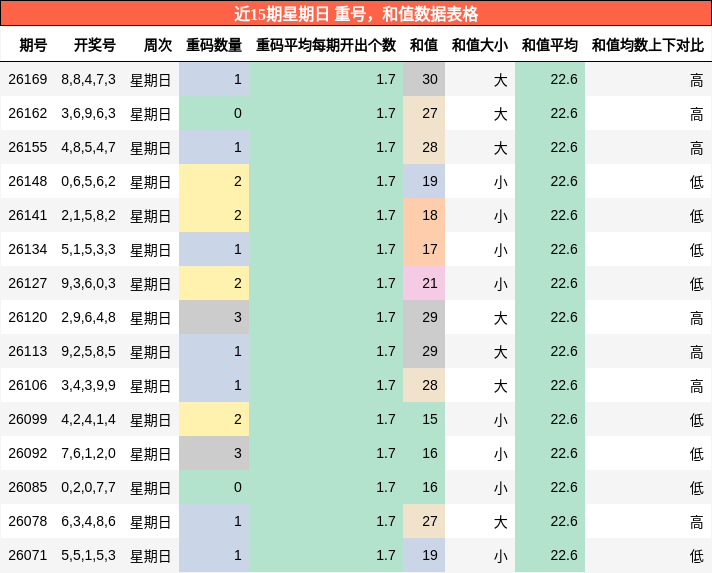This screenshot has width=712, height=573.
Task: Click '大' size cell in row 26169
Action: pos(480,79)
